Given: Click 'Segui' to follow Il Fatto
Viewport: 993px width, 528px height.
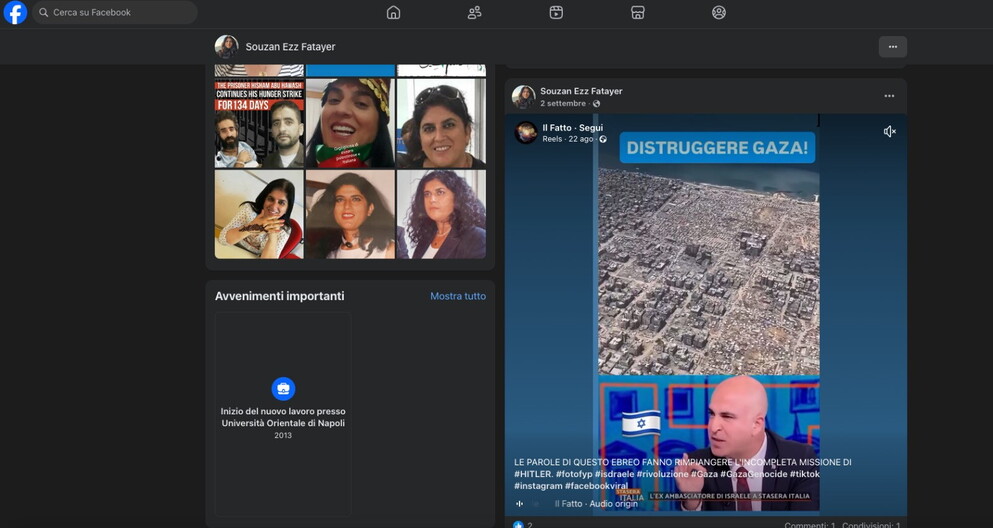Looking at the screenshot, I should click(591, 128).
